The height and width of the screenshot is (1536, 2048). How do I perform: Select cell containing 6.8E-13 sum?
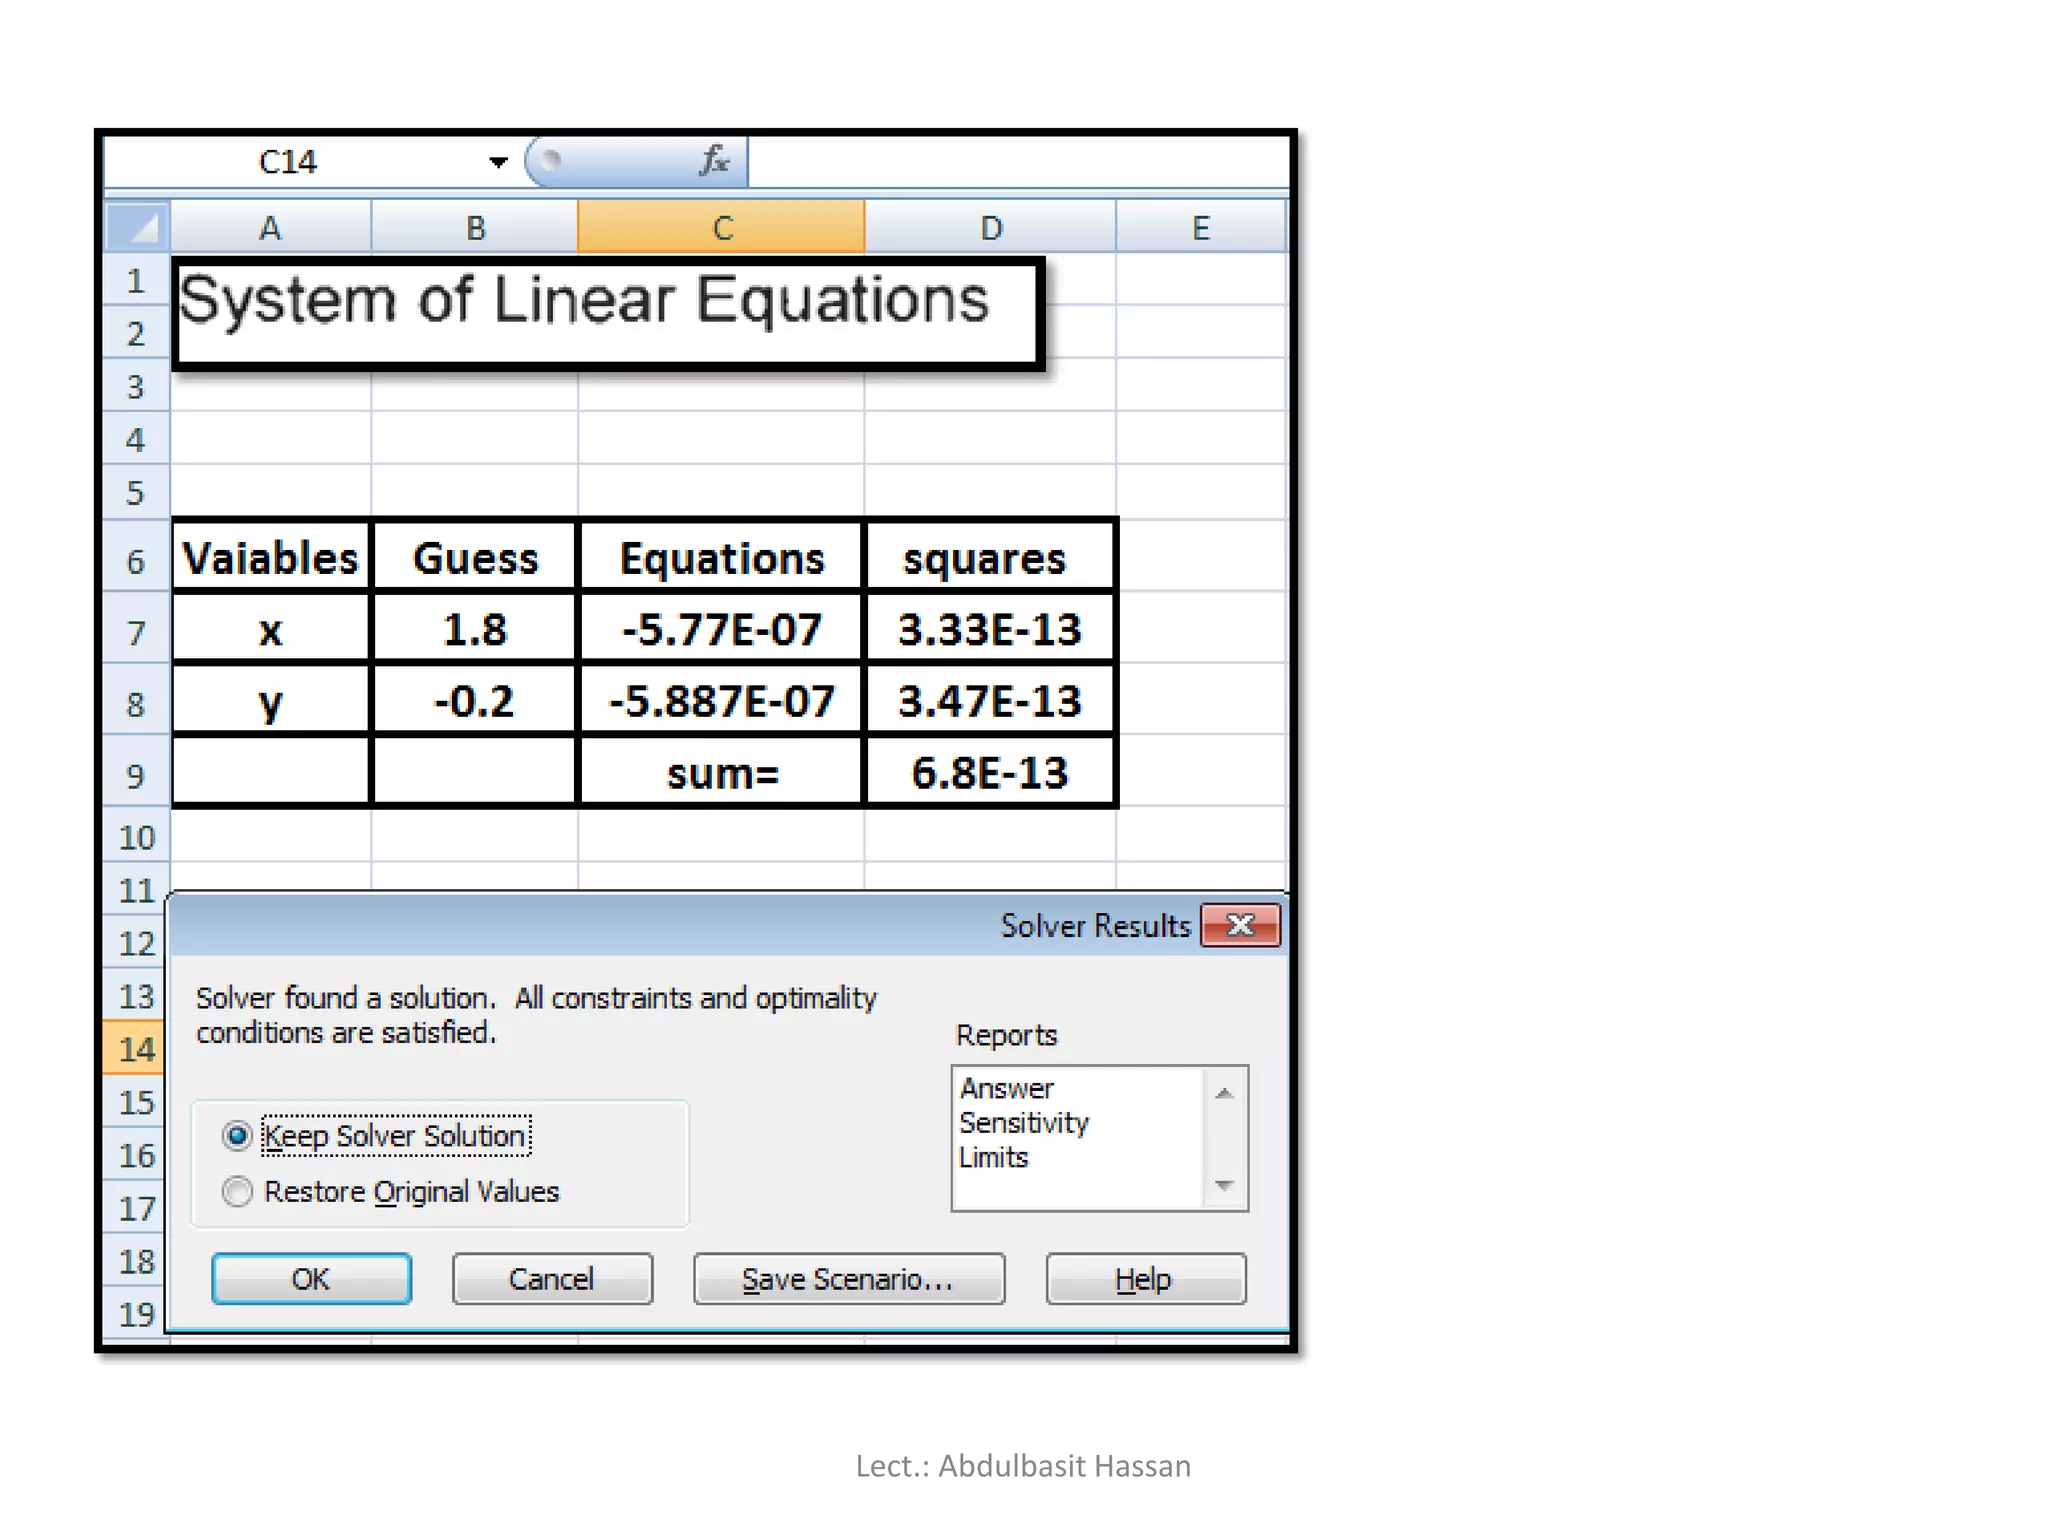pyautogui.click(x=989, y=773)
